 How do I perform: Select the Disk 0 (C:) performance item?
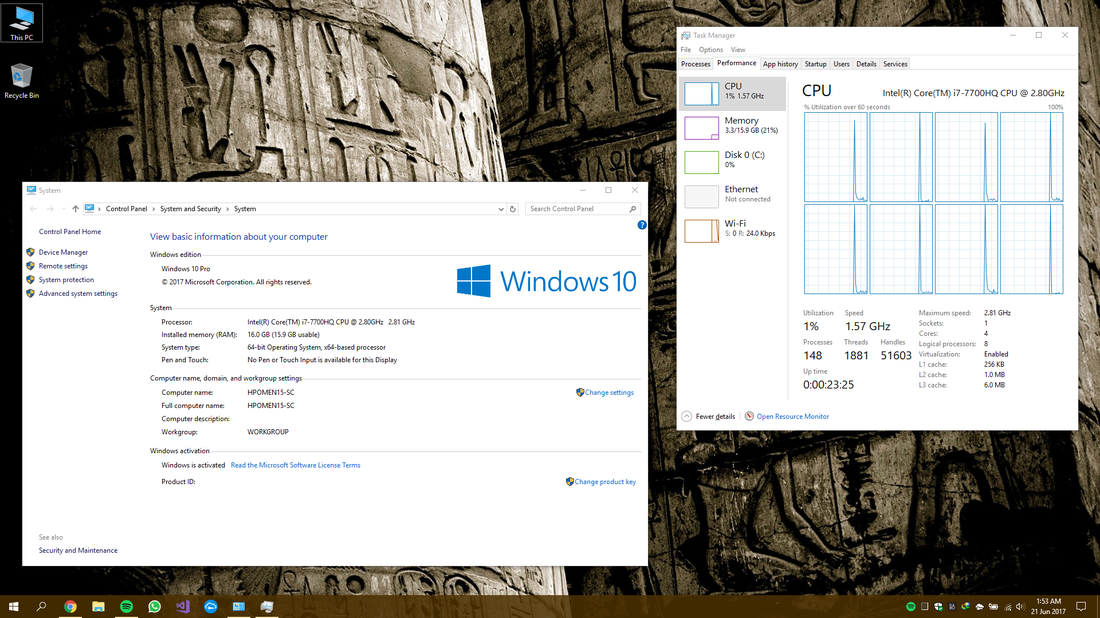(732, 162)
